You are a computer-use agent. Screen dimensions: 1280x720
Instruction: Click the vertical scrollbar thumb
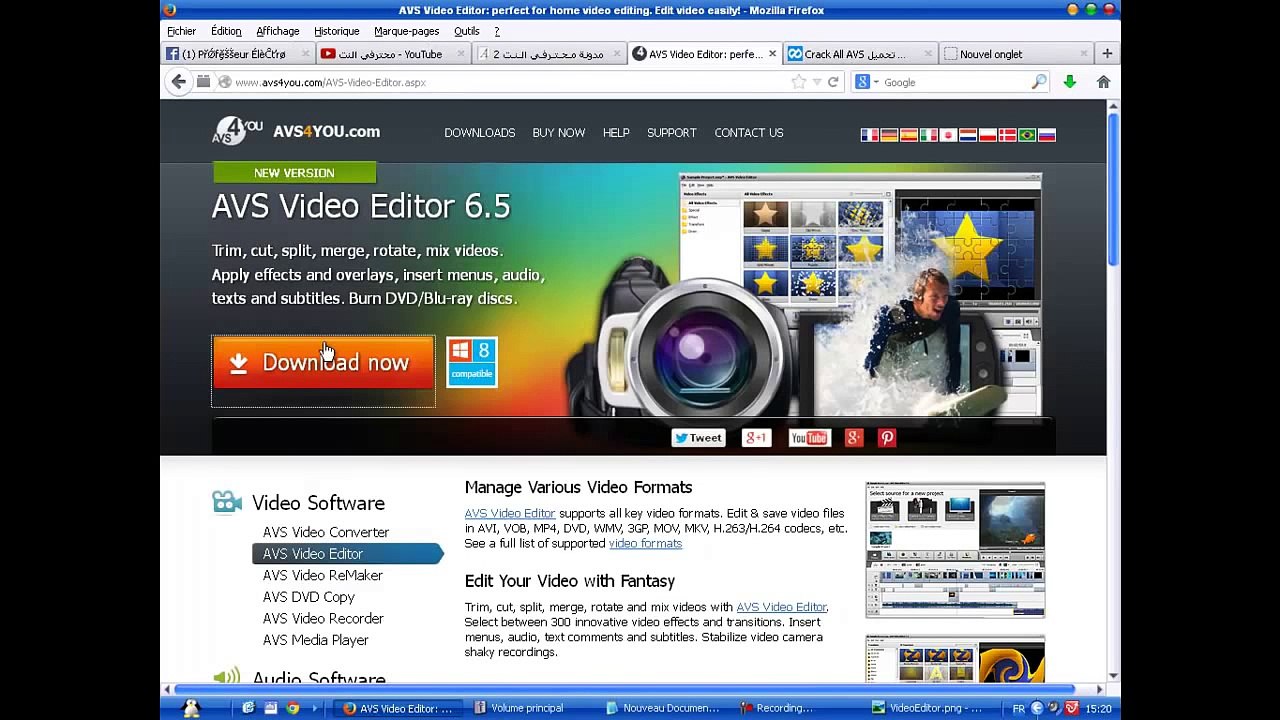click(x=1113, y=190)
